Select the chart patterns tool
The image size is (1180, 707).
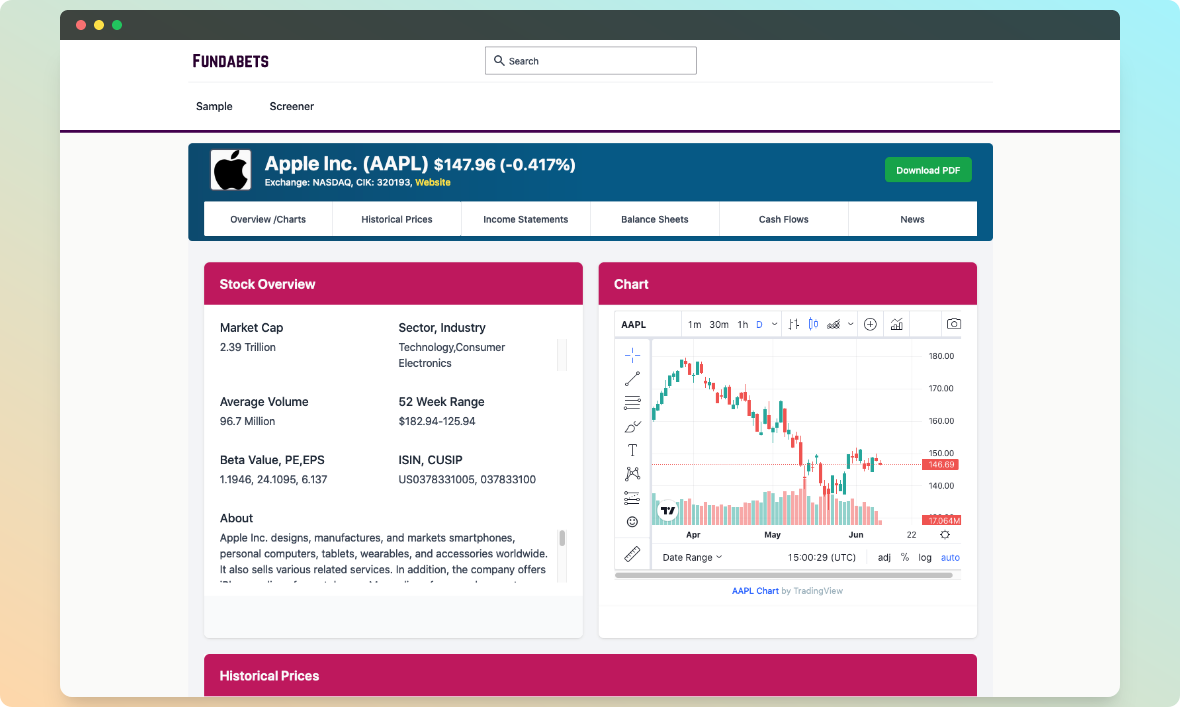pyautogui.click(x=632, y=474)
